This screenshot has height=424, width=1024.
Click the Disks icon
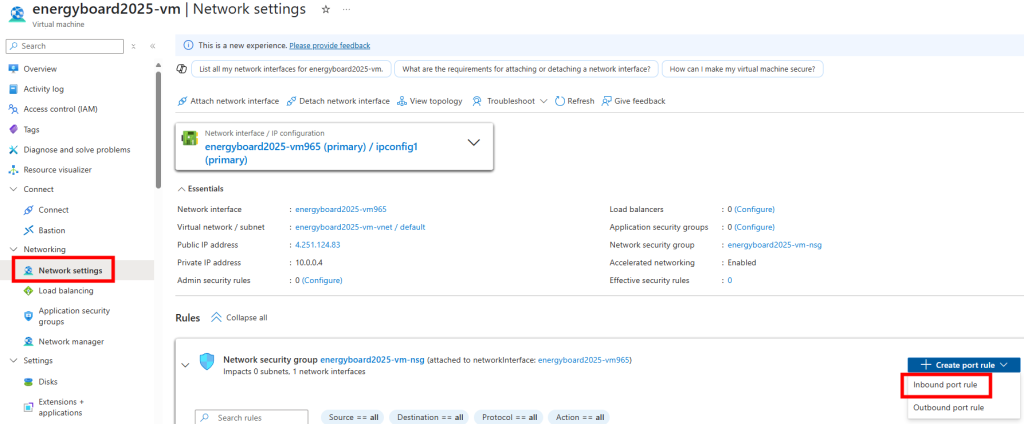(28, 382)
